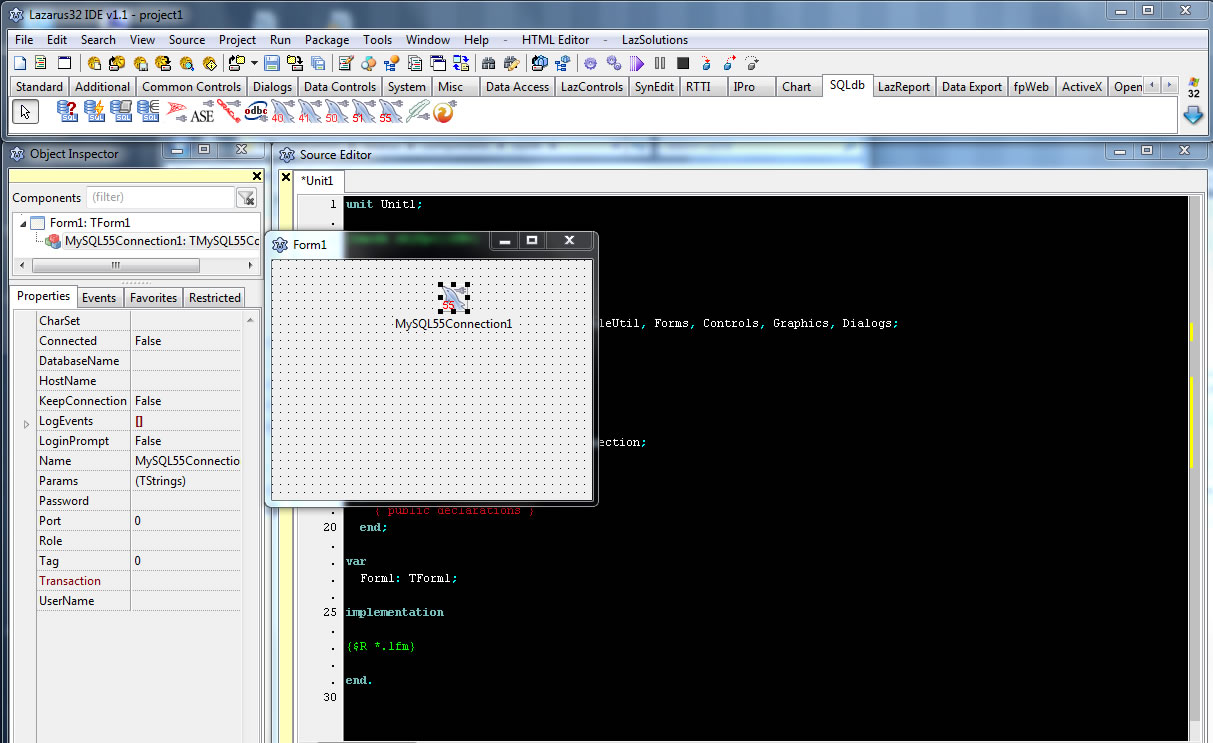Select the MySQL 55 connection component in palette

(391, 112)
